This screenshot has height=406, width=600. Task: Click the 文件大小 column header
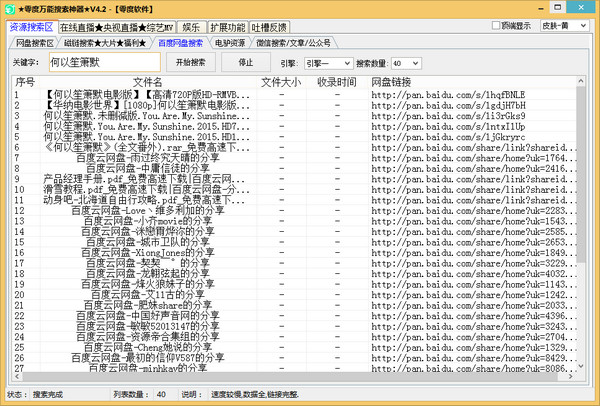280,81
